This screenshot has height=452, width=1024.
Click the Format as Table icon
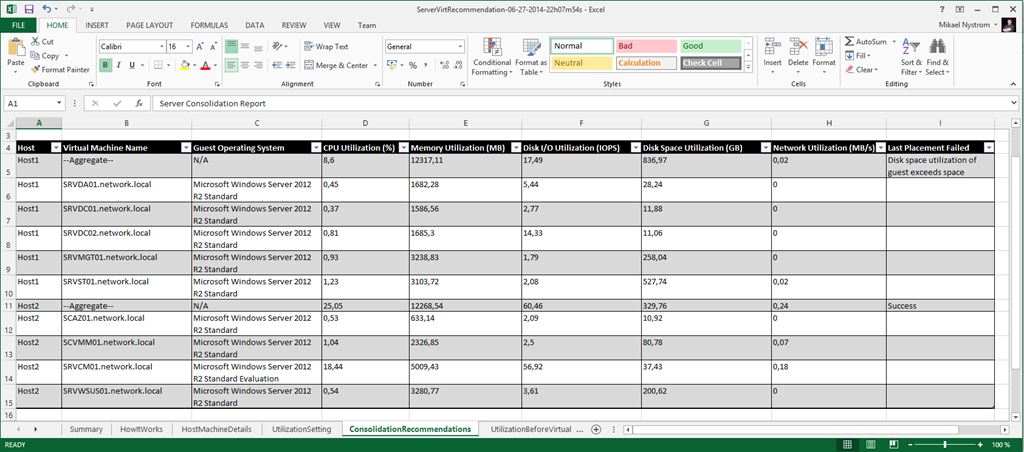click(x=531, y=47)
